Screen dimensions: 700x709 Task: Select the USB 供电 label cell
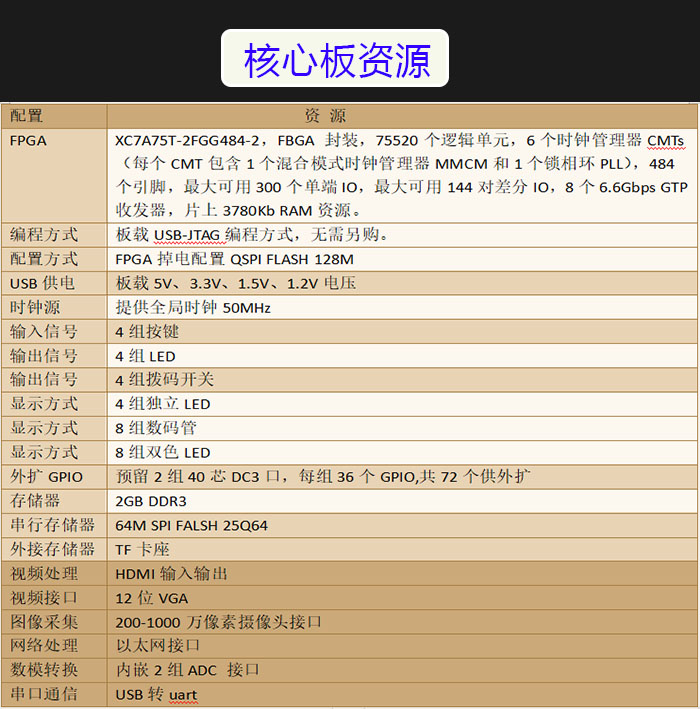point(54,284)
